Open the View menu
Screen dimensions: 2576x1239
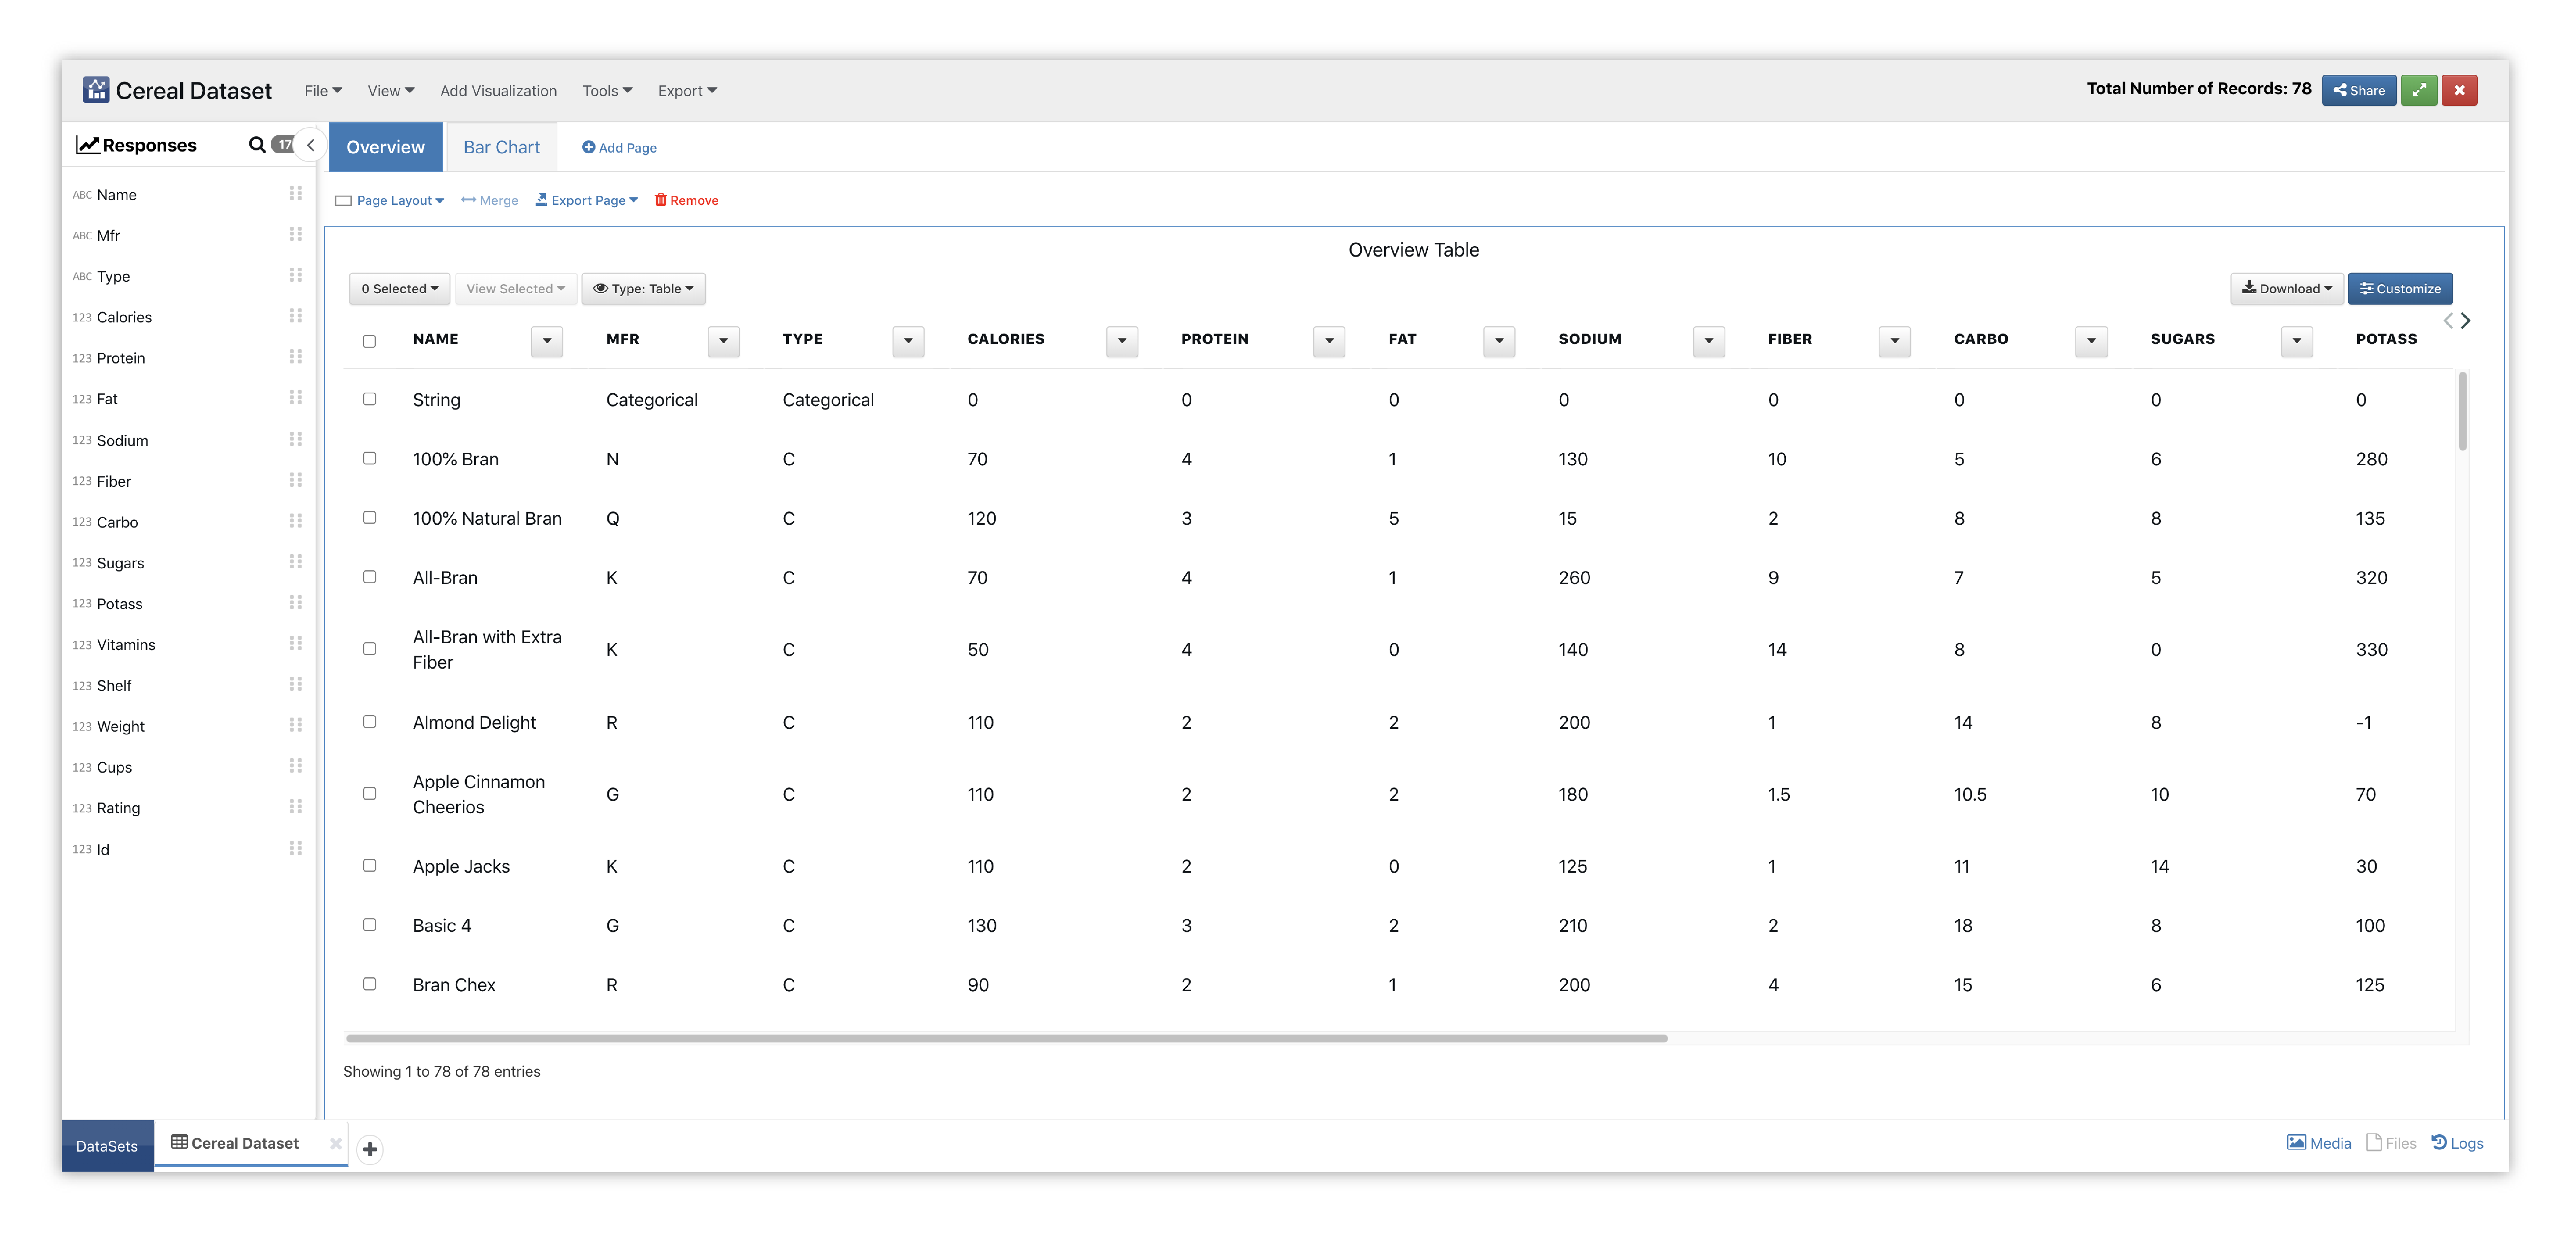point(391,91)
